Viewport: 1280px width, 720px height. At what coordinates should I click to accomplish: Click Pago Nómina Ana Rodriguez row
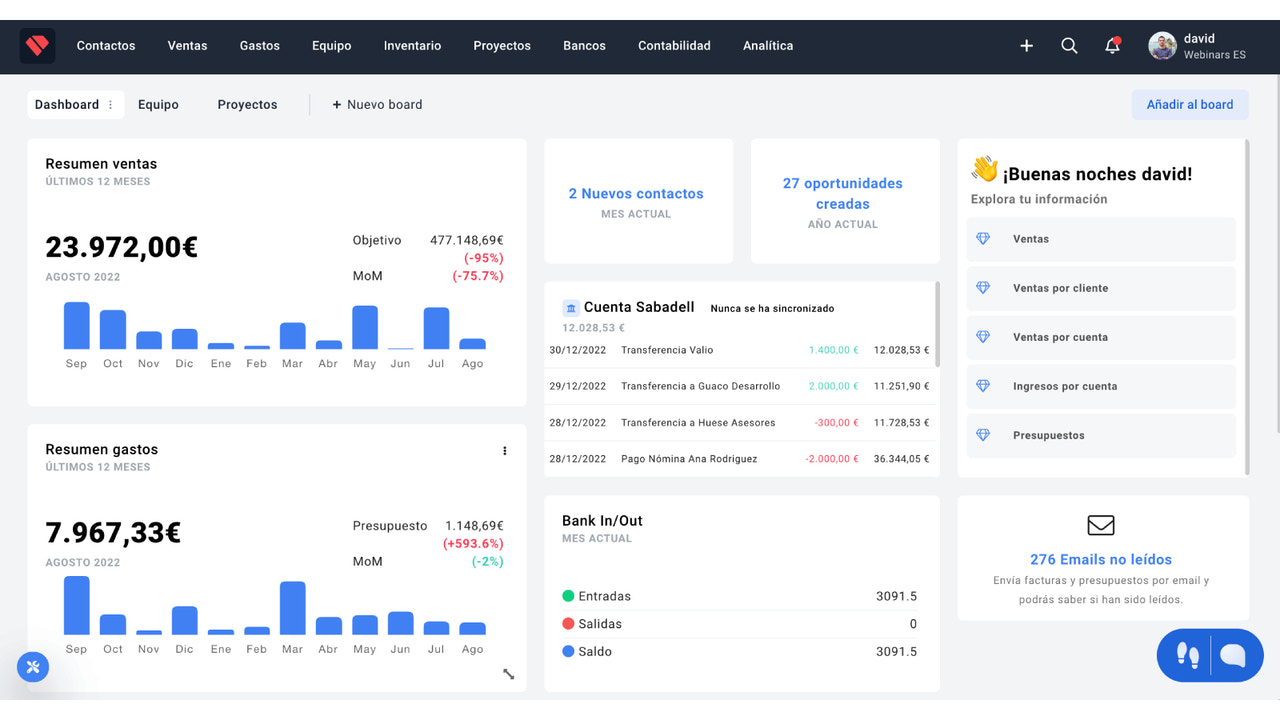point(739,459)
